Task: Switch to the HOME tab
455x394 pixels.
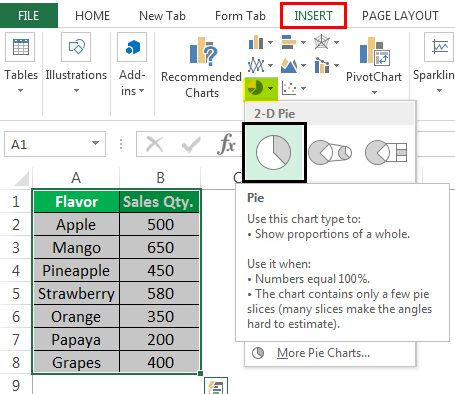Action: 92,16
